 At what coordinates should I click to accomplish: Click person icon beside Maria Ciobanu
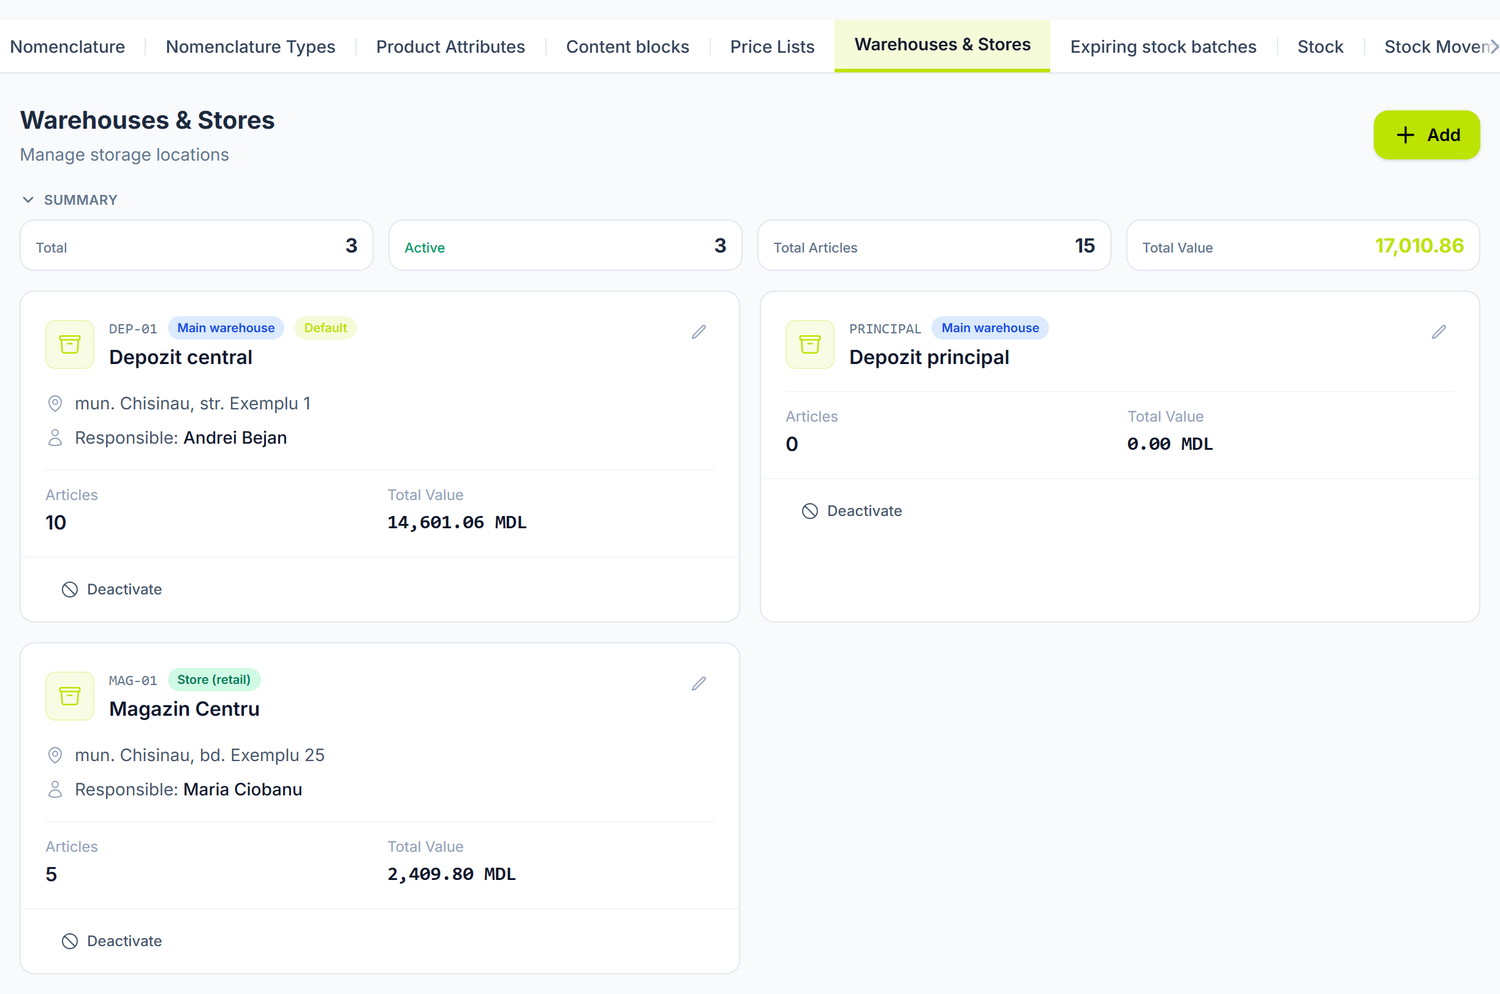[x=55, y=790]
